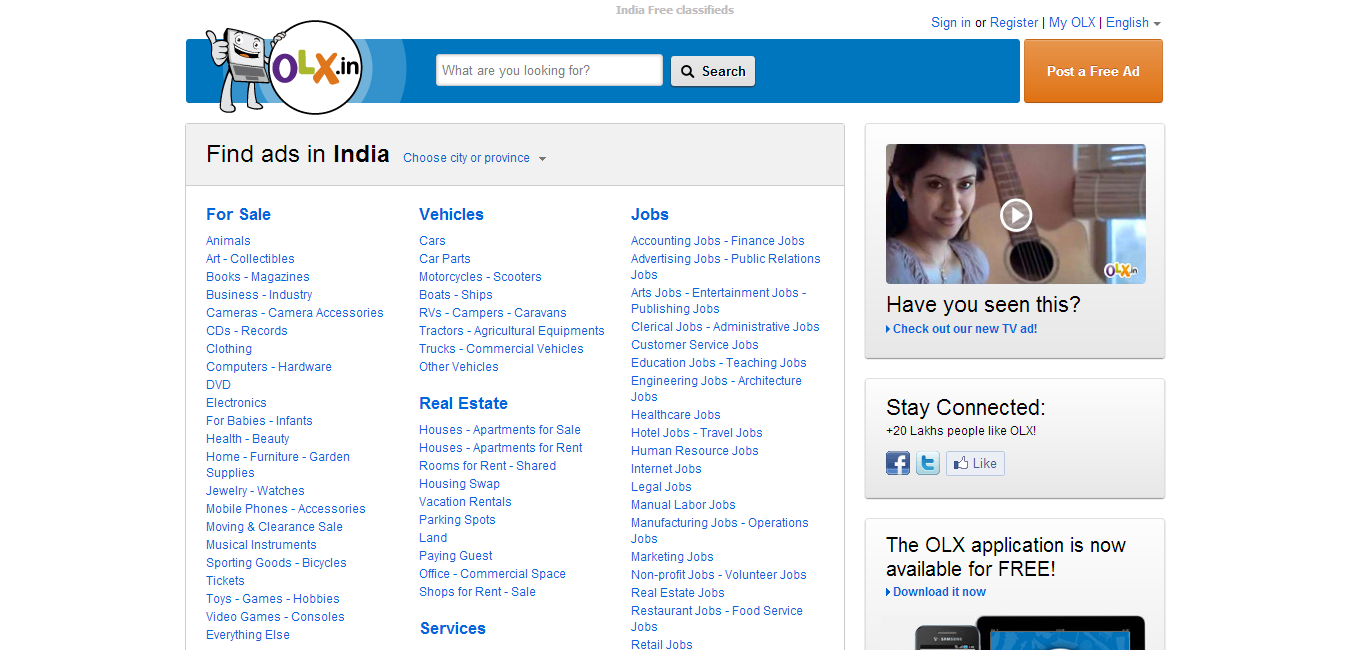Open Trucks - Commercial Vehicles
Viewport: 1349px width, 650px height.
coord(501,349)
